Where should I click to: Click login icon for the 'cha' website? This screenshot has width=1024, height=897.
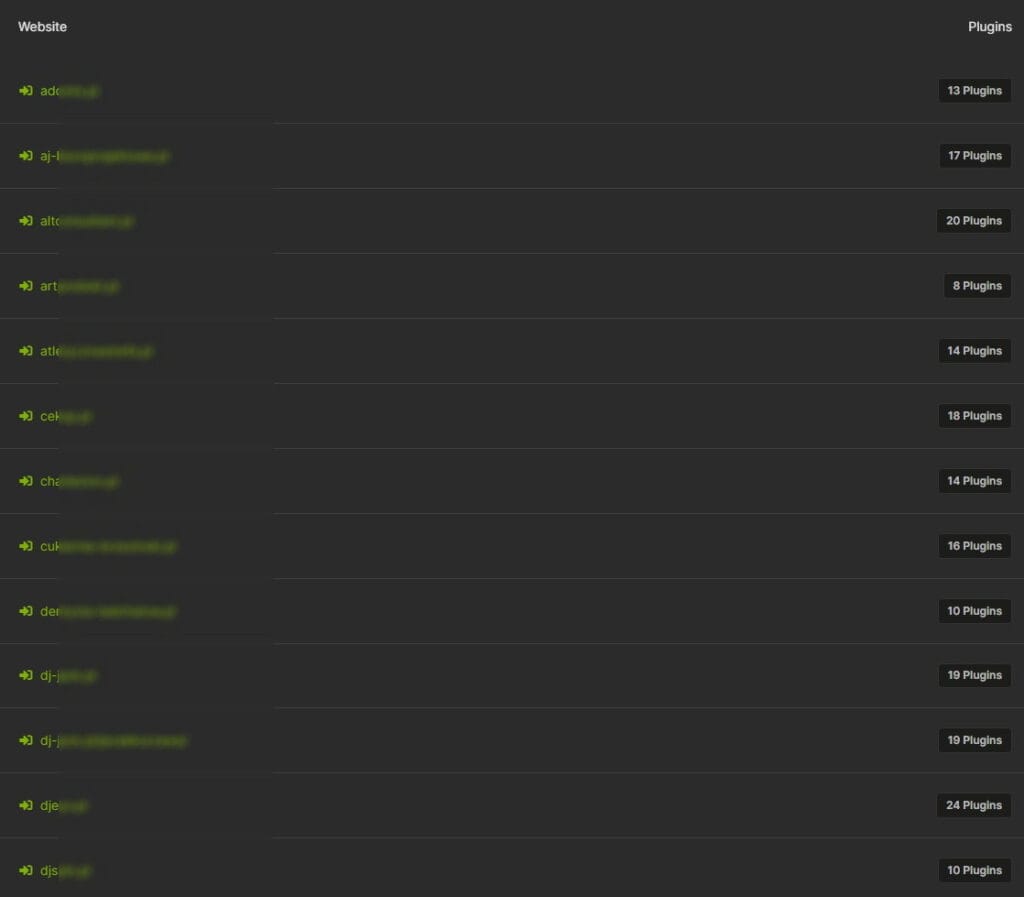(25, 481)
